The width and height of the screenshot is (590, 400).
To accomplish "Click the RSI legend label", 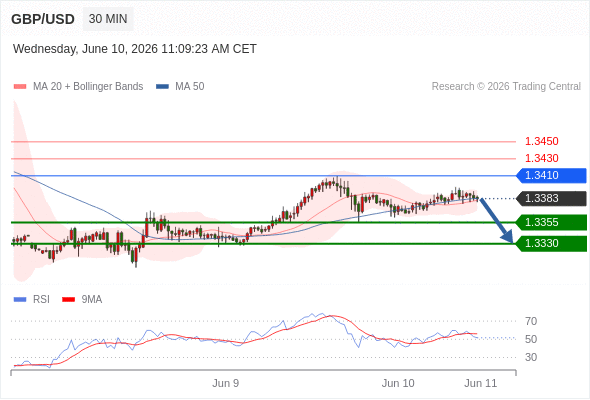I will [41, 300].
